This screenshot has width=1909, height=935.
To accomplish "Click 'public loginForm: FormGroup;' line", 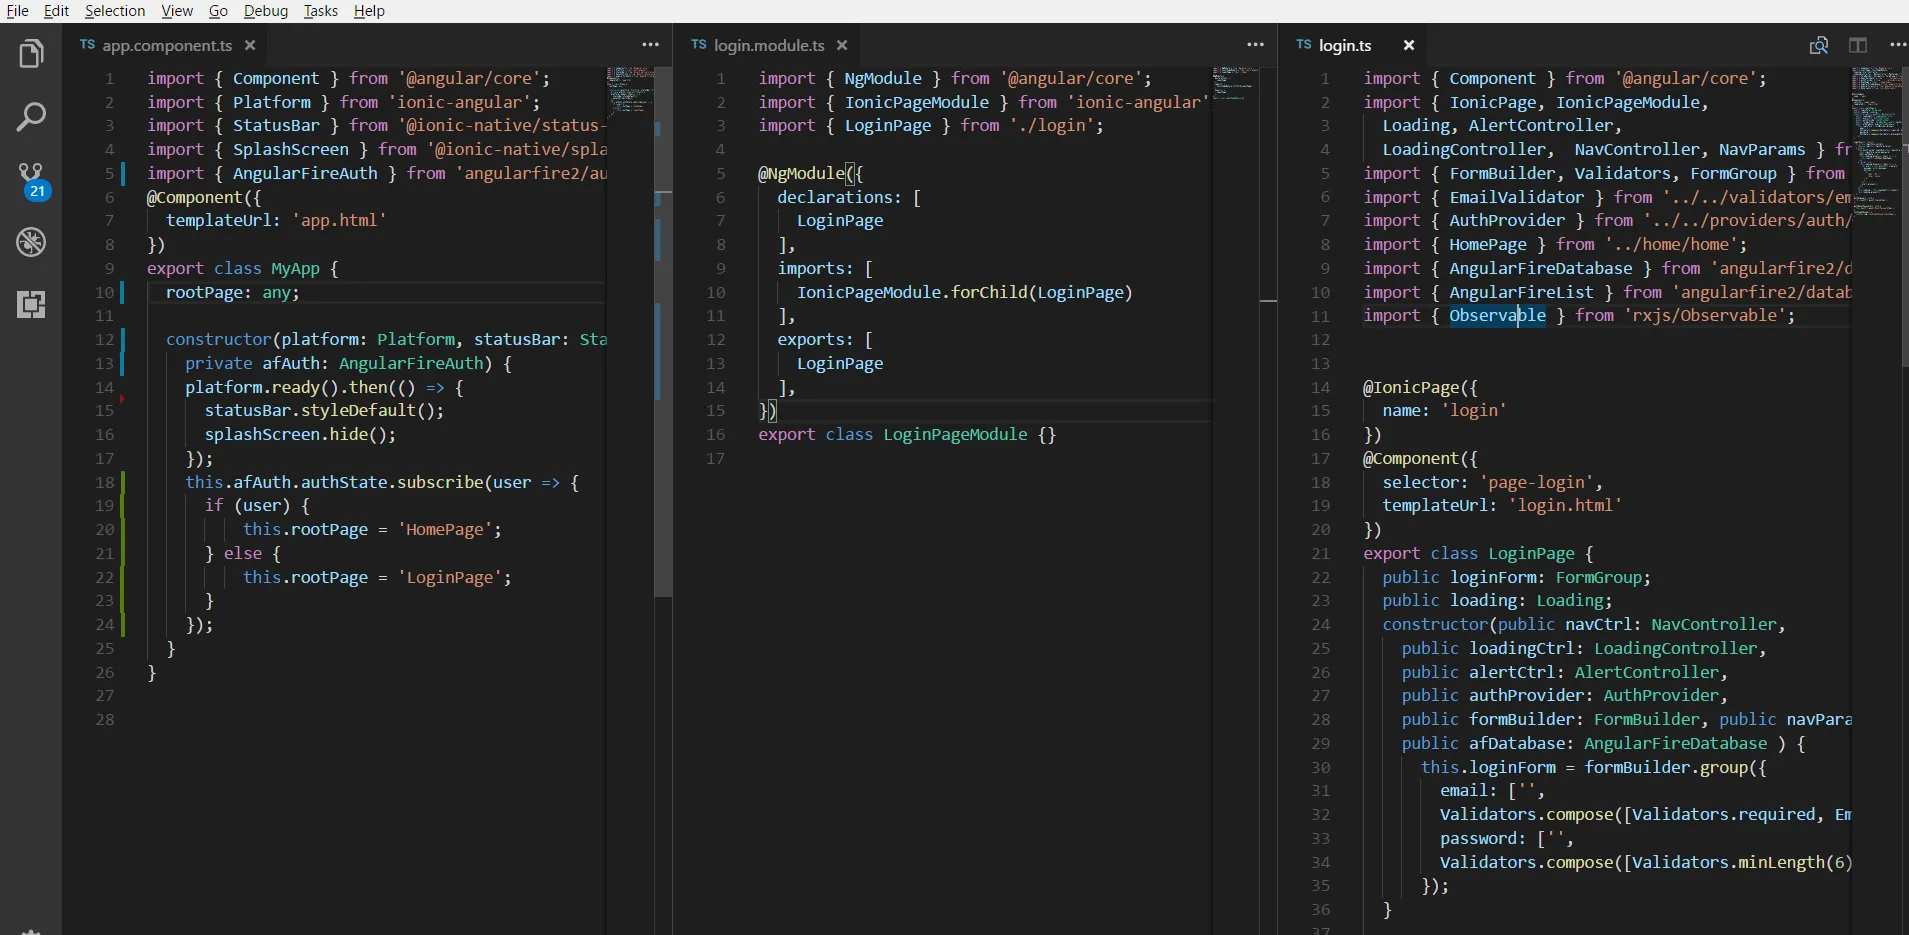I will (x=1516, y=578).
